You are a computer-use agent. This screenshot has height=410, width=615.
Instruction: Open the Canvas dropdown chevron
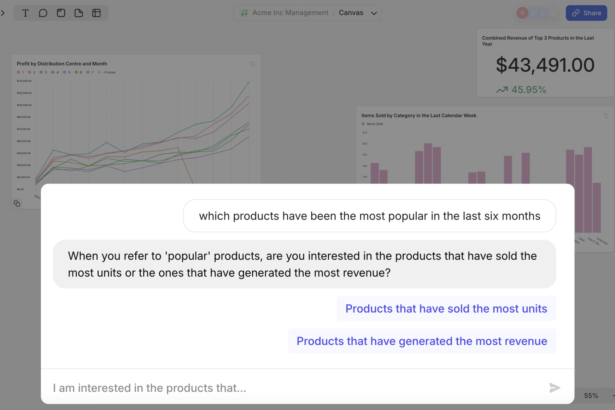(374, 13)
